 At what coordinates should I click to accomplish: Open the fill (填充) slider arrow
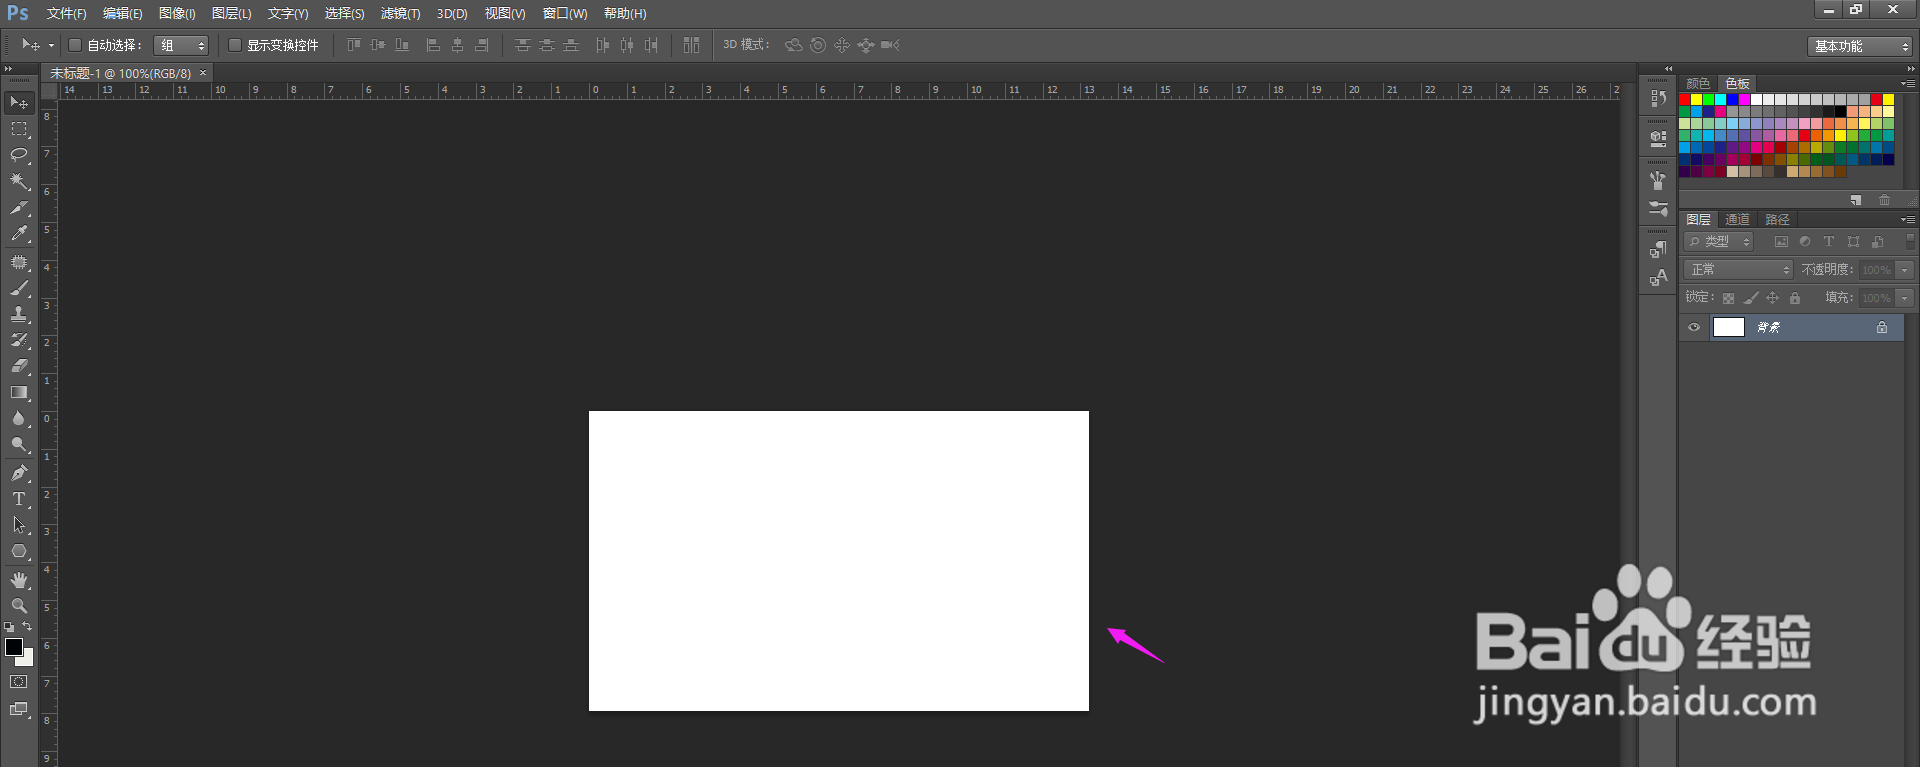(x=1905, y=298)
